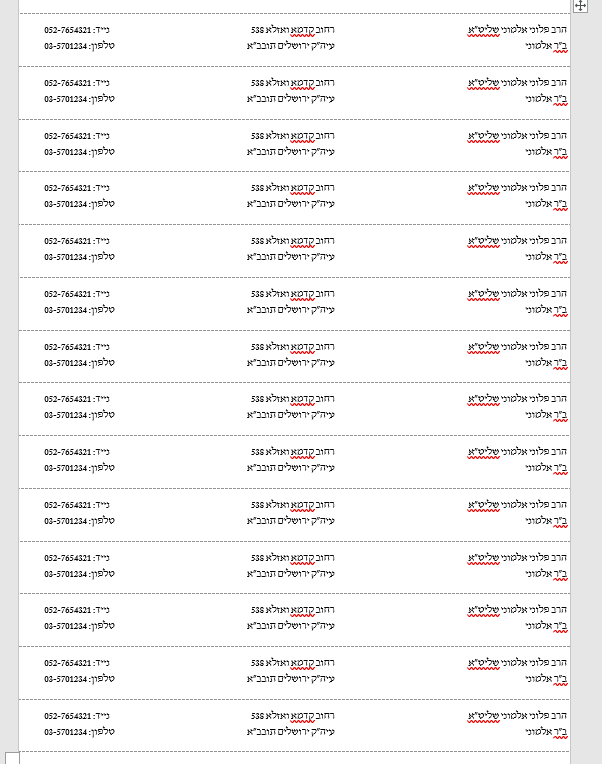Click the number 538 in the fifth row

[257, 241]
